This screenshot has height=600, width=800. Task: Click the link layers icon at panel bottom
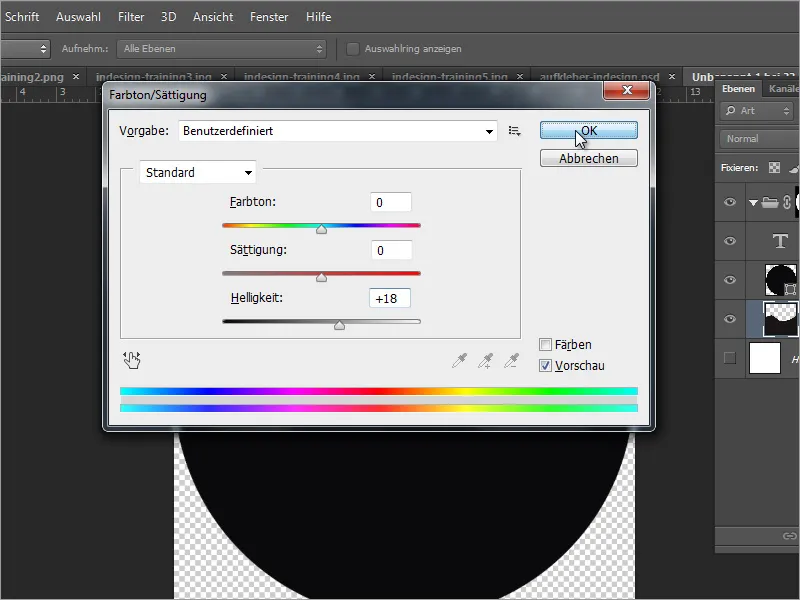pyautogui.click(x=789, y=536)
